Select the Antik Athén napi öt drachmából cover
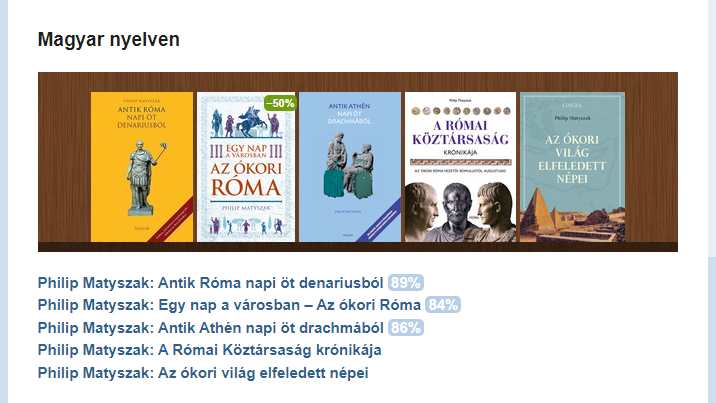Viewport: 716px width, 403px height. (349, 167)
